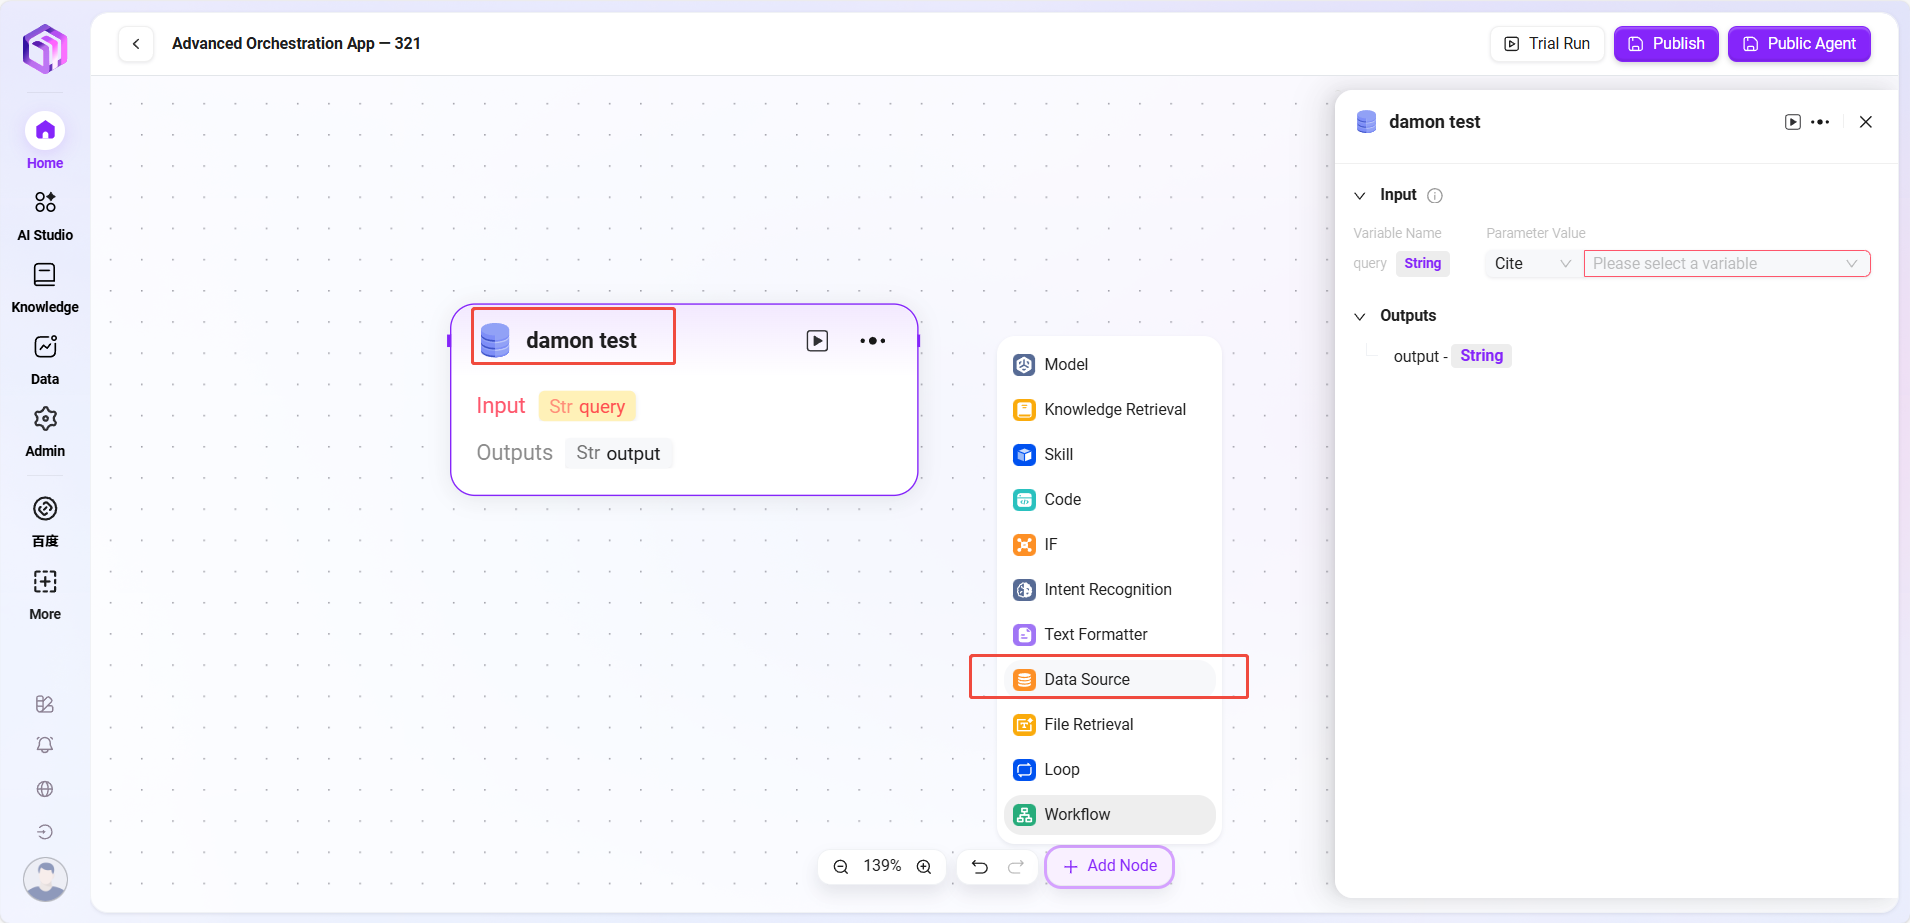Open the Knowledge section in sidebar

[45, 288]
